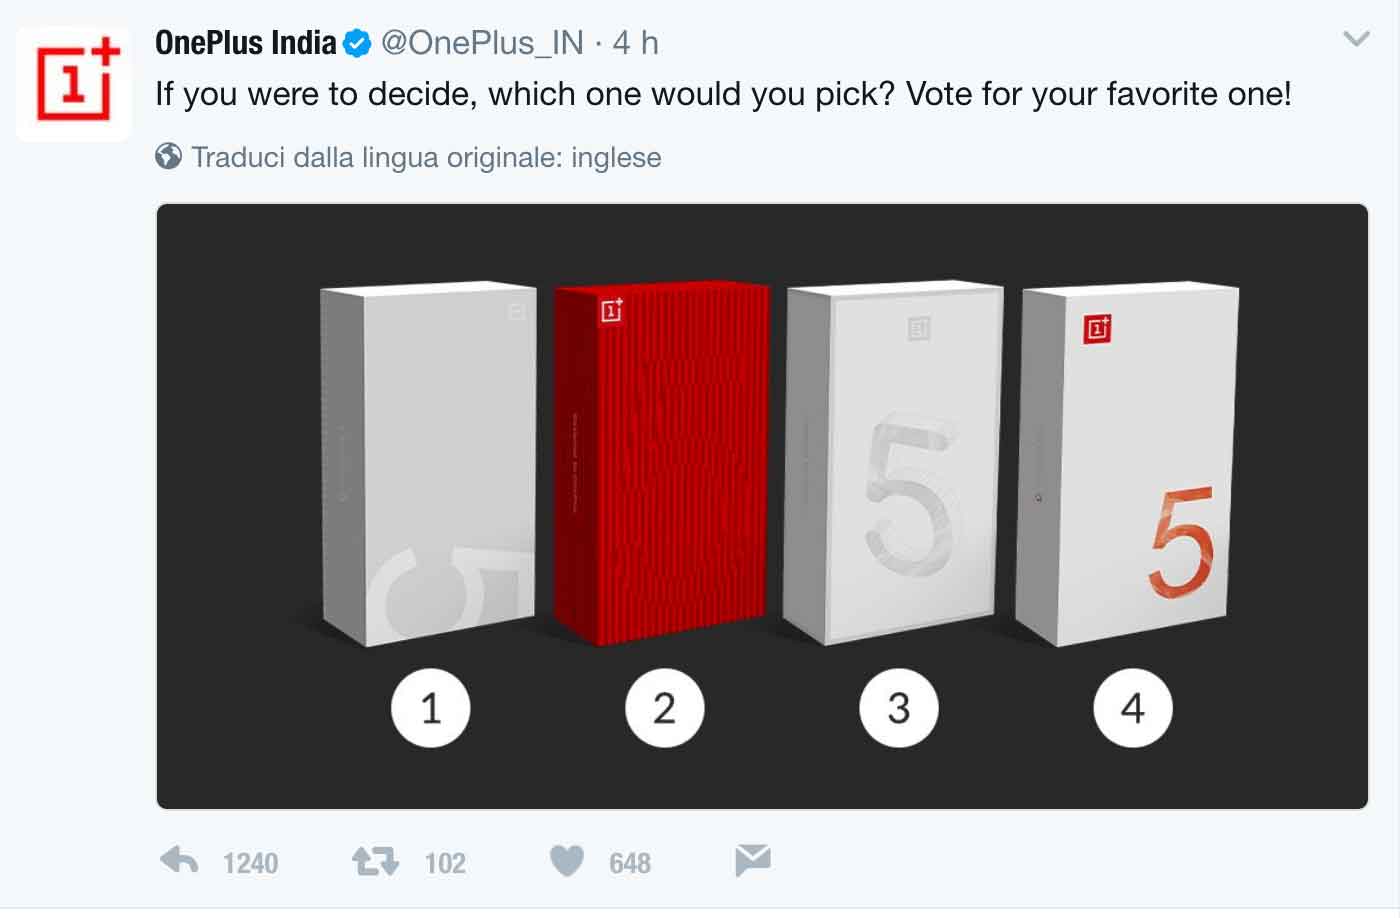Click the heart icon to like the tweet
Viewport: 1400px width, 918px height.
point(567,858)
